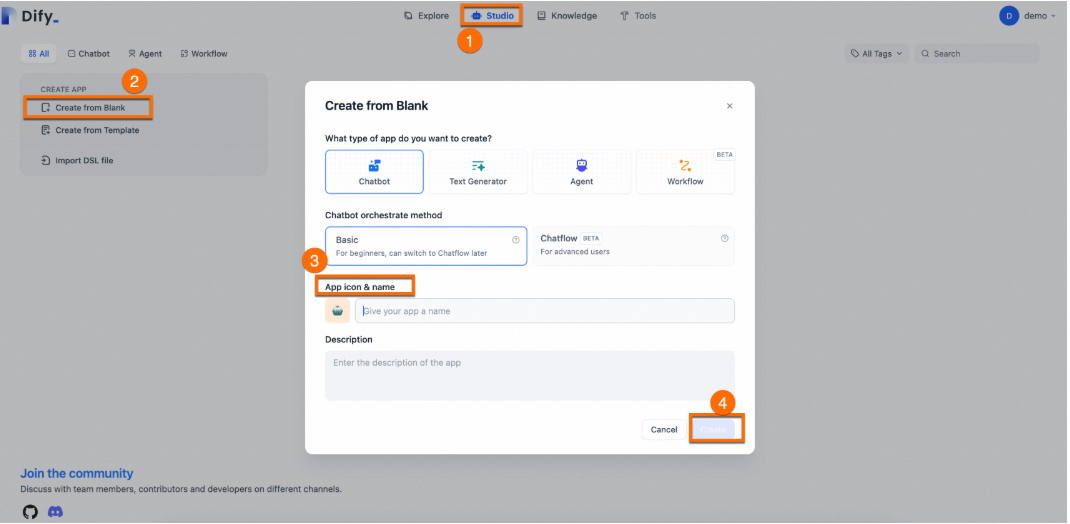The image size is (1070, 524).
Task: Open the GitHub community link icon
Action: click(x=30, y=512)
